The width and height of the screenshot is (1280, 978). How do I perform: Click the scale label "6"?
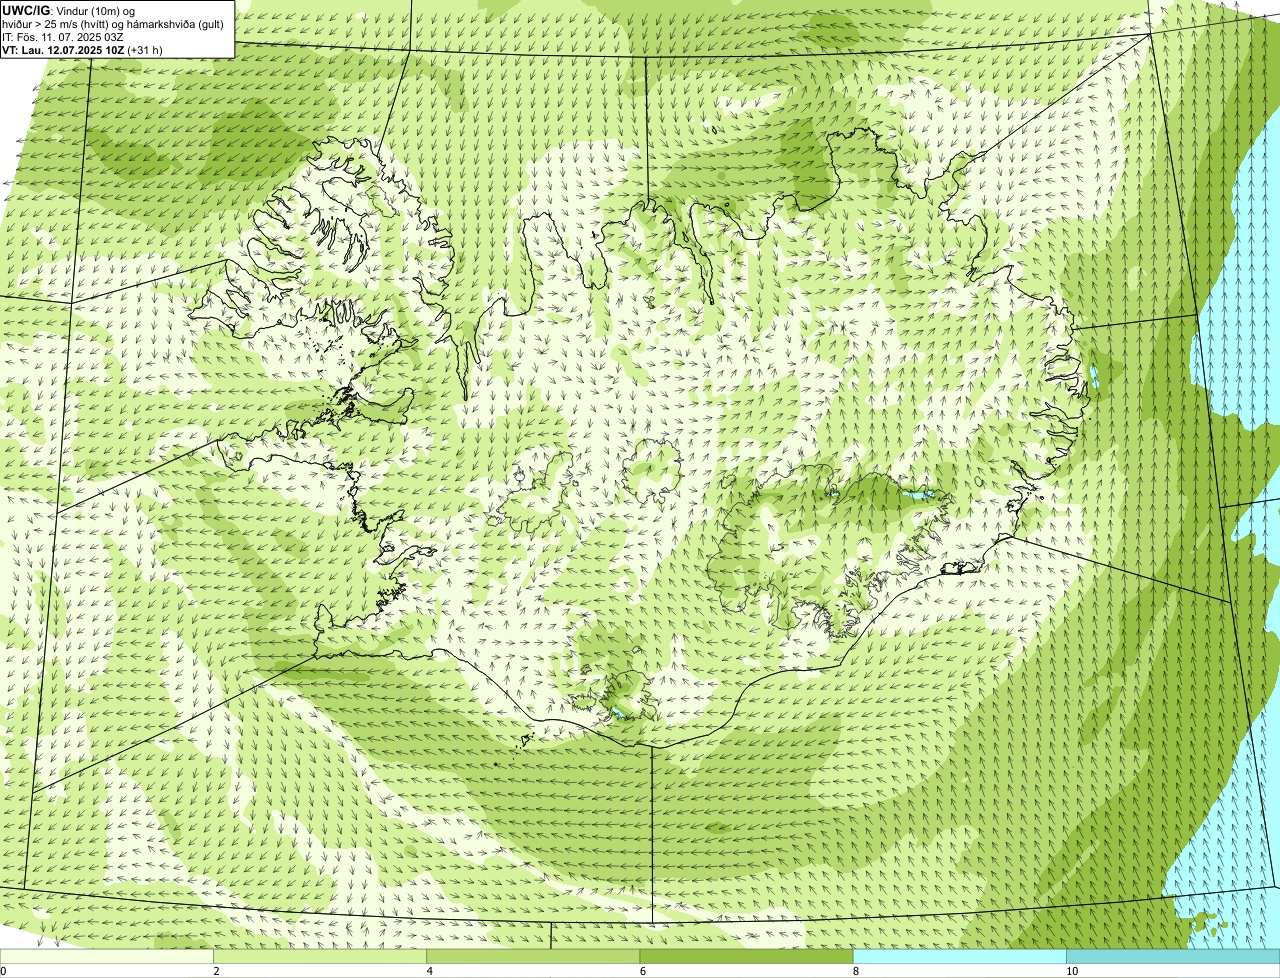click(x=642, y=971)
